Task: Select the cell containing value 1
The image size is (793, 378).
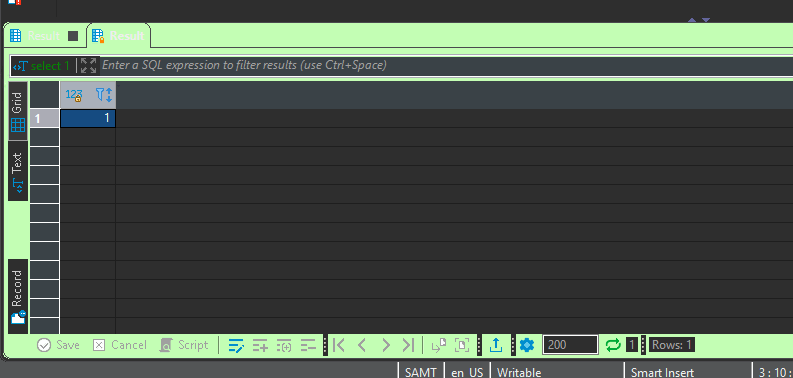Action: click(x=88, y=118)
